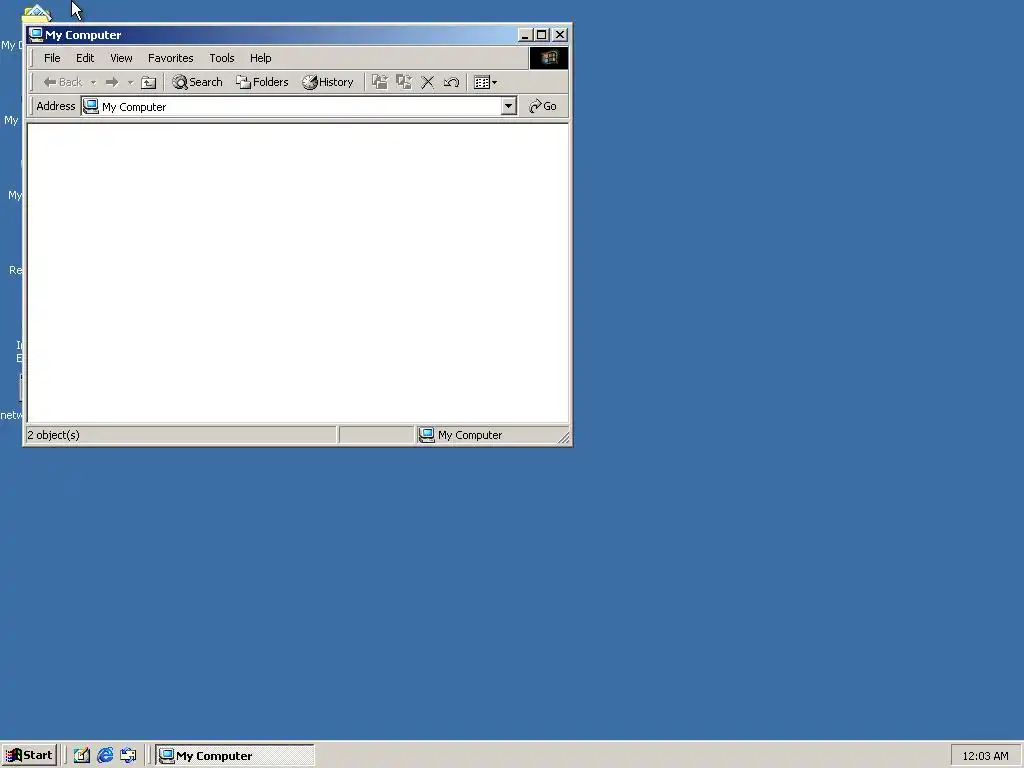Click the Undo toolbar icon
Screen dimensions: 1024x768
pyautogui.click(x=451, y=82)
